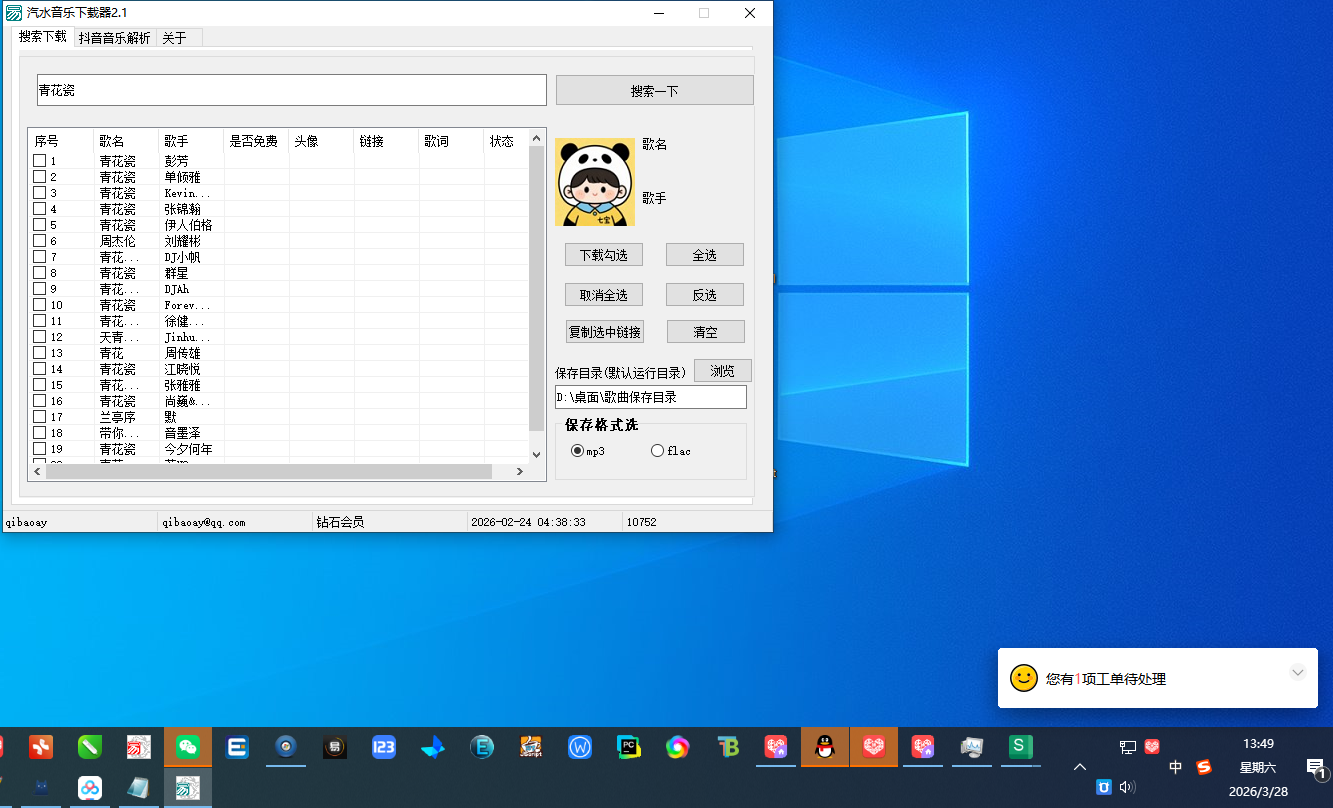
Task: Open the round blue disc taskbar icon
Action: (x=286, y=747)
